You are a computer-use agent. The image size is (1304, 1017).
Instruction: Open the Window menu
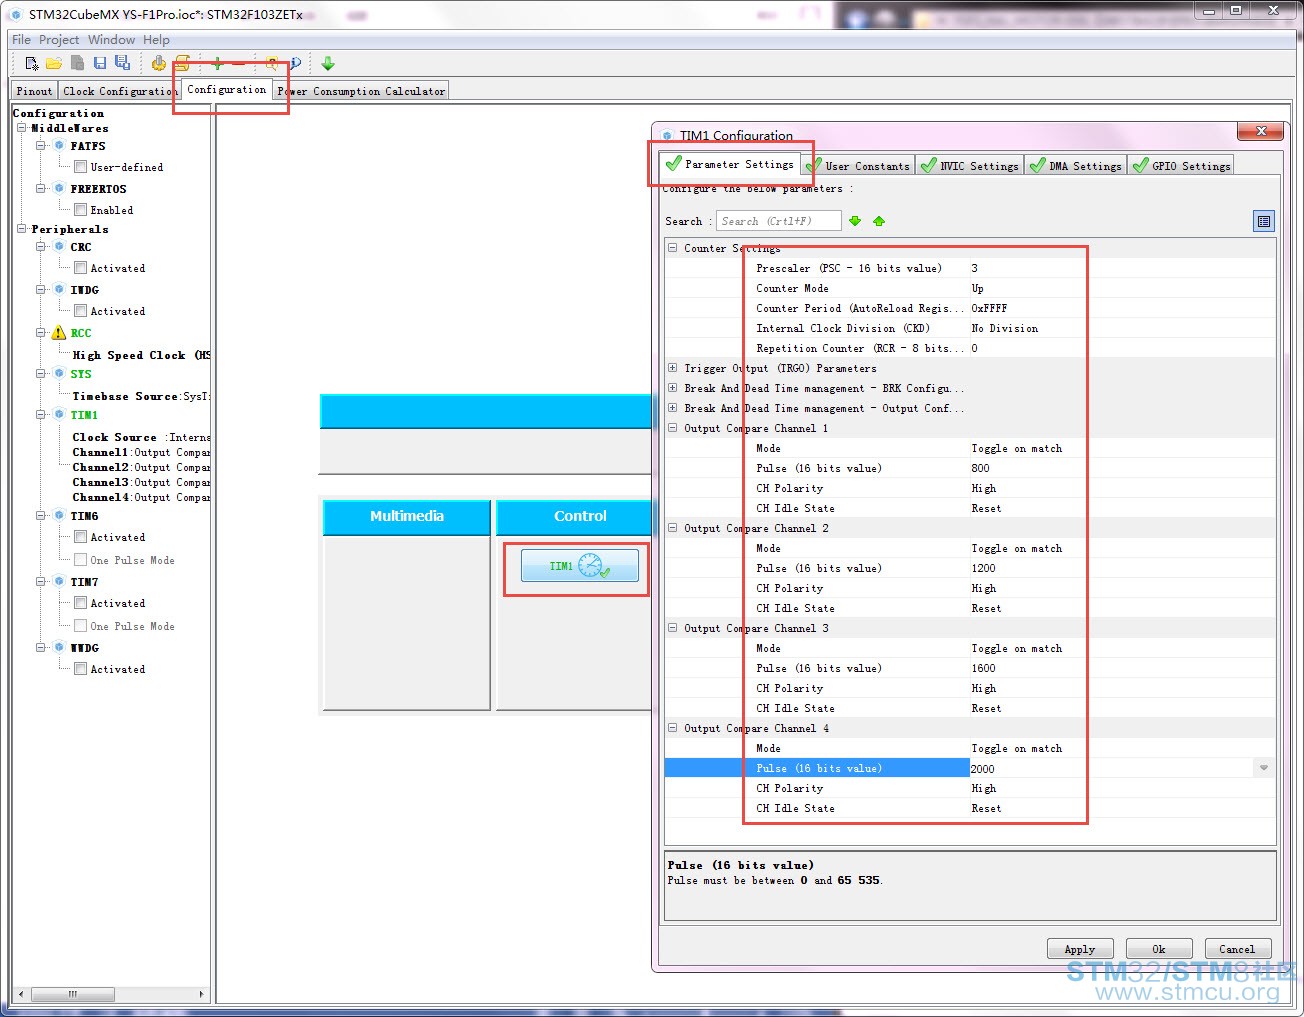tap(111, 40)
